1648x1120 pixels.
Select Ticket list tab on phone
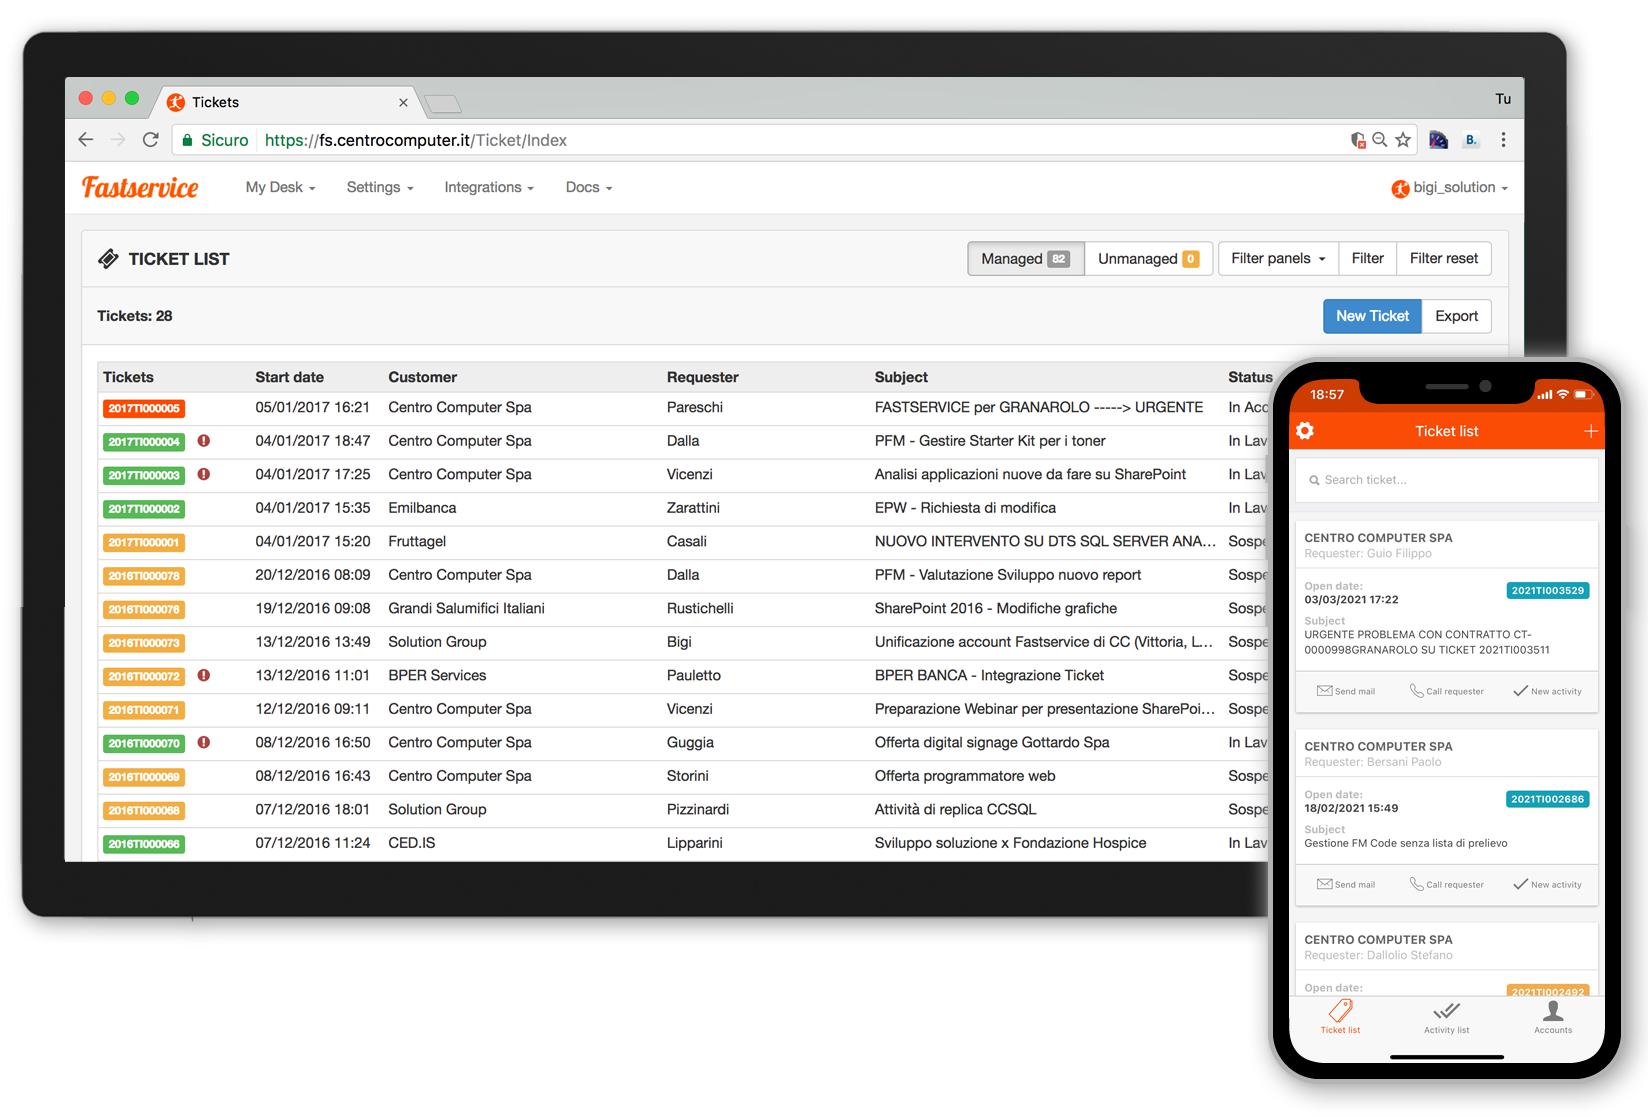(1340, 1017)
